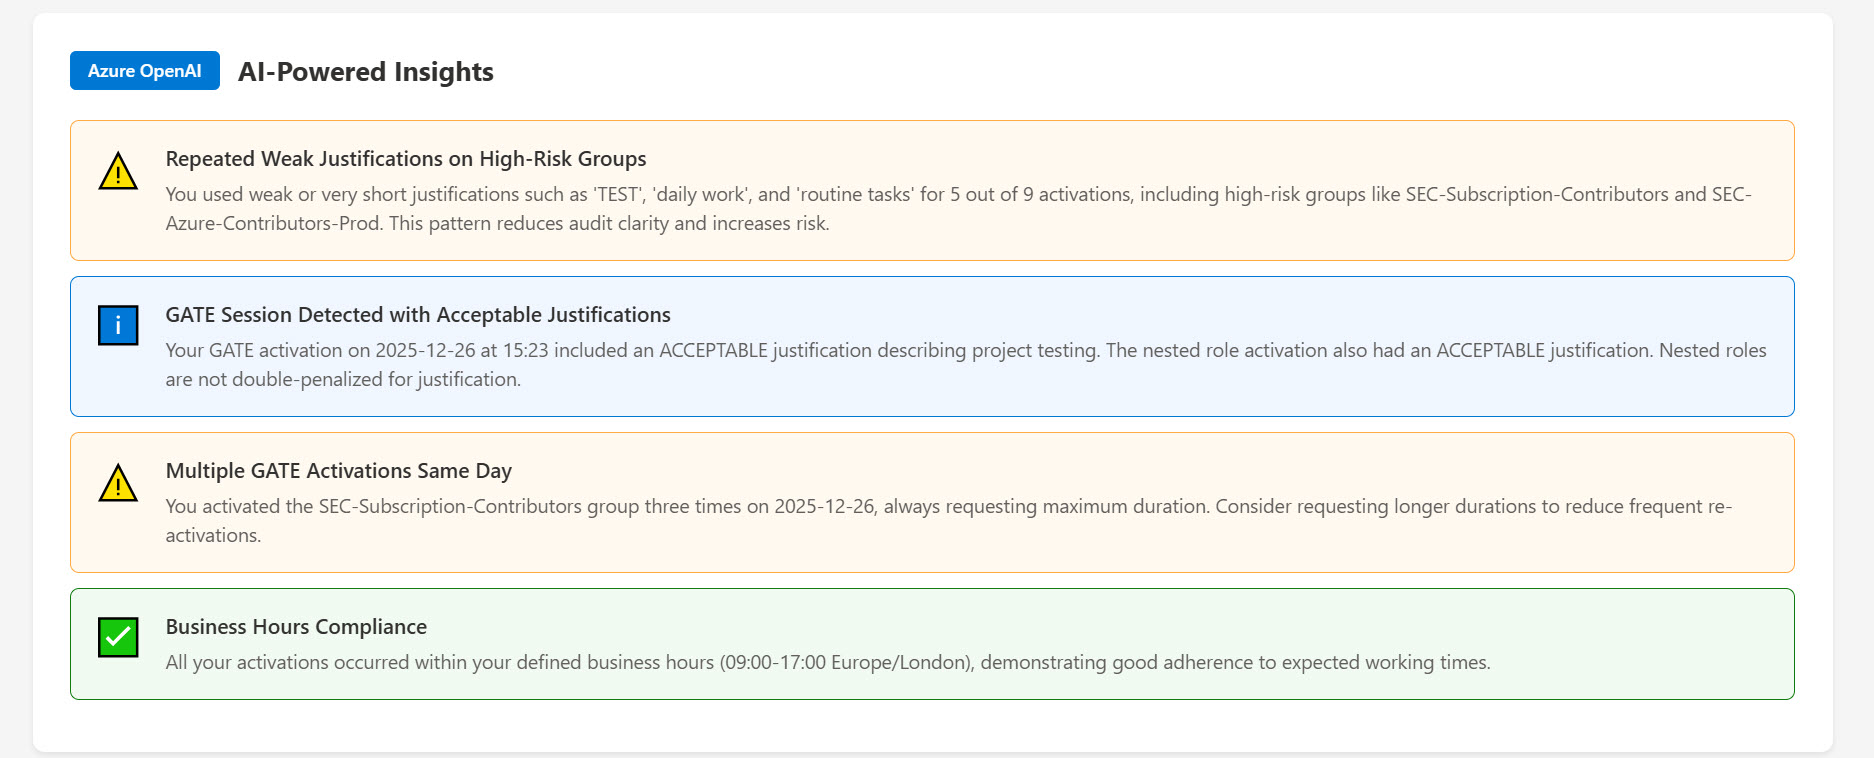Click 'SEC-Azure-Contributors-Prod' text in first insight
This screenshot has height=758, width=1874.
272,224
